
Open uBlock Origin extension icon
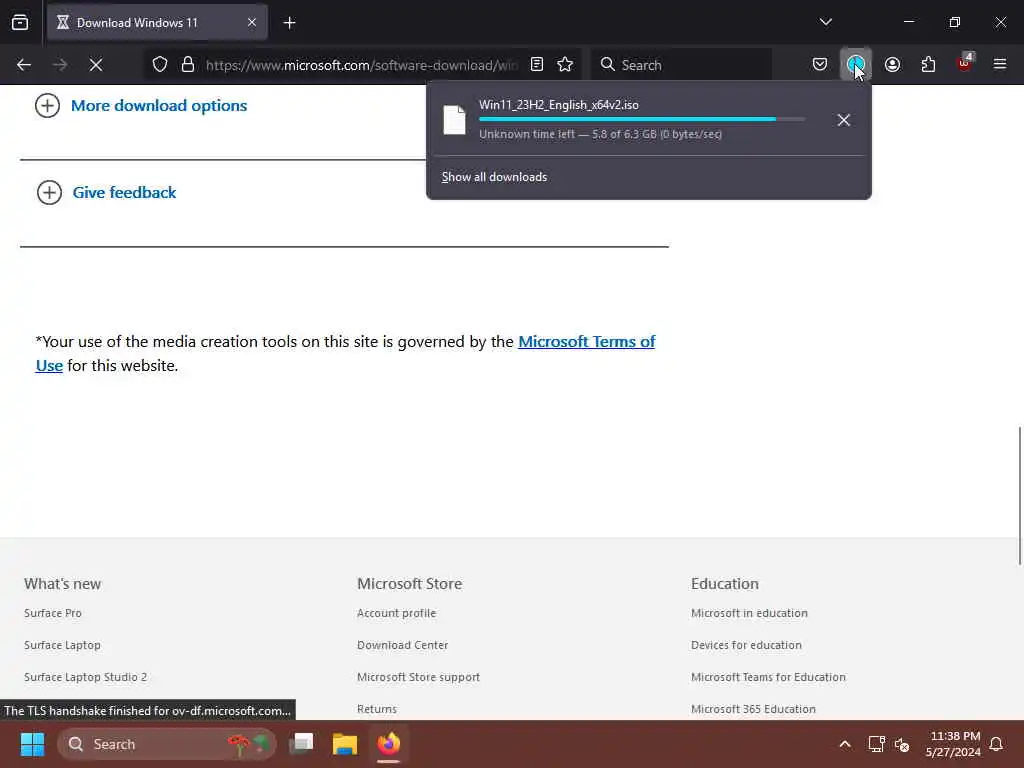[965, 63]
